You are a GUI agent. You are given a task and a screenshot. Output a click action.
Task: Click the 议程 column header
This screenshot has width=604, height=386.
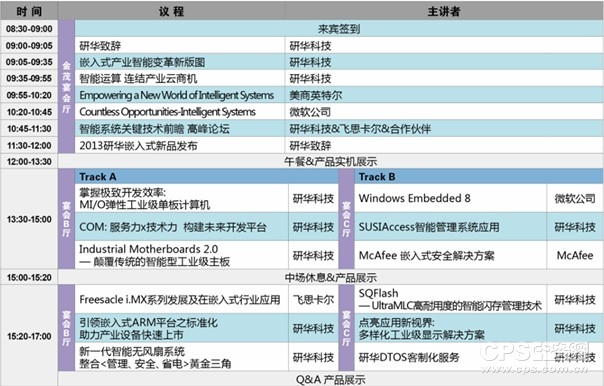click(x=171, y=10)
